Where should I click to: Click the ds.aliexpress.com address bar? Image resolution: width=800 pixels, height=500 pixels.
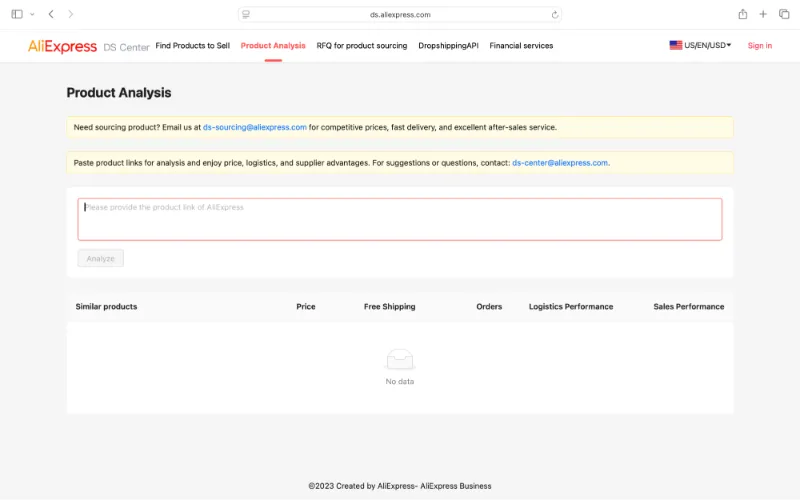pyautogui.click(x=400, y=14)
